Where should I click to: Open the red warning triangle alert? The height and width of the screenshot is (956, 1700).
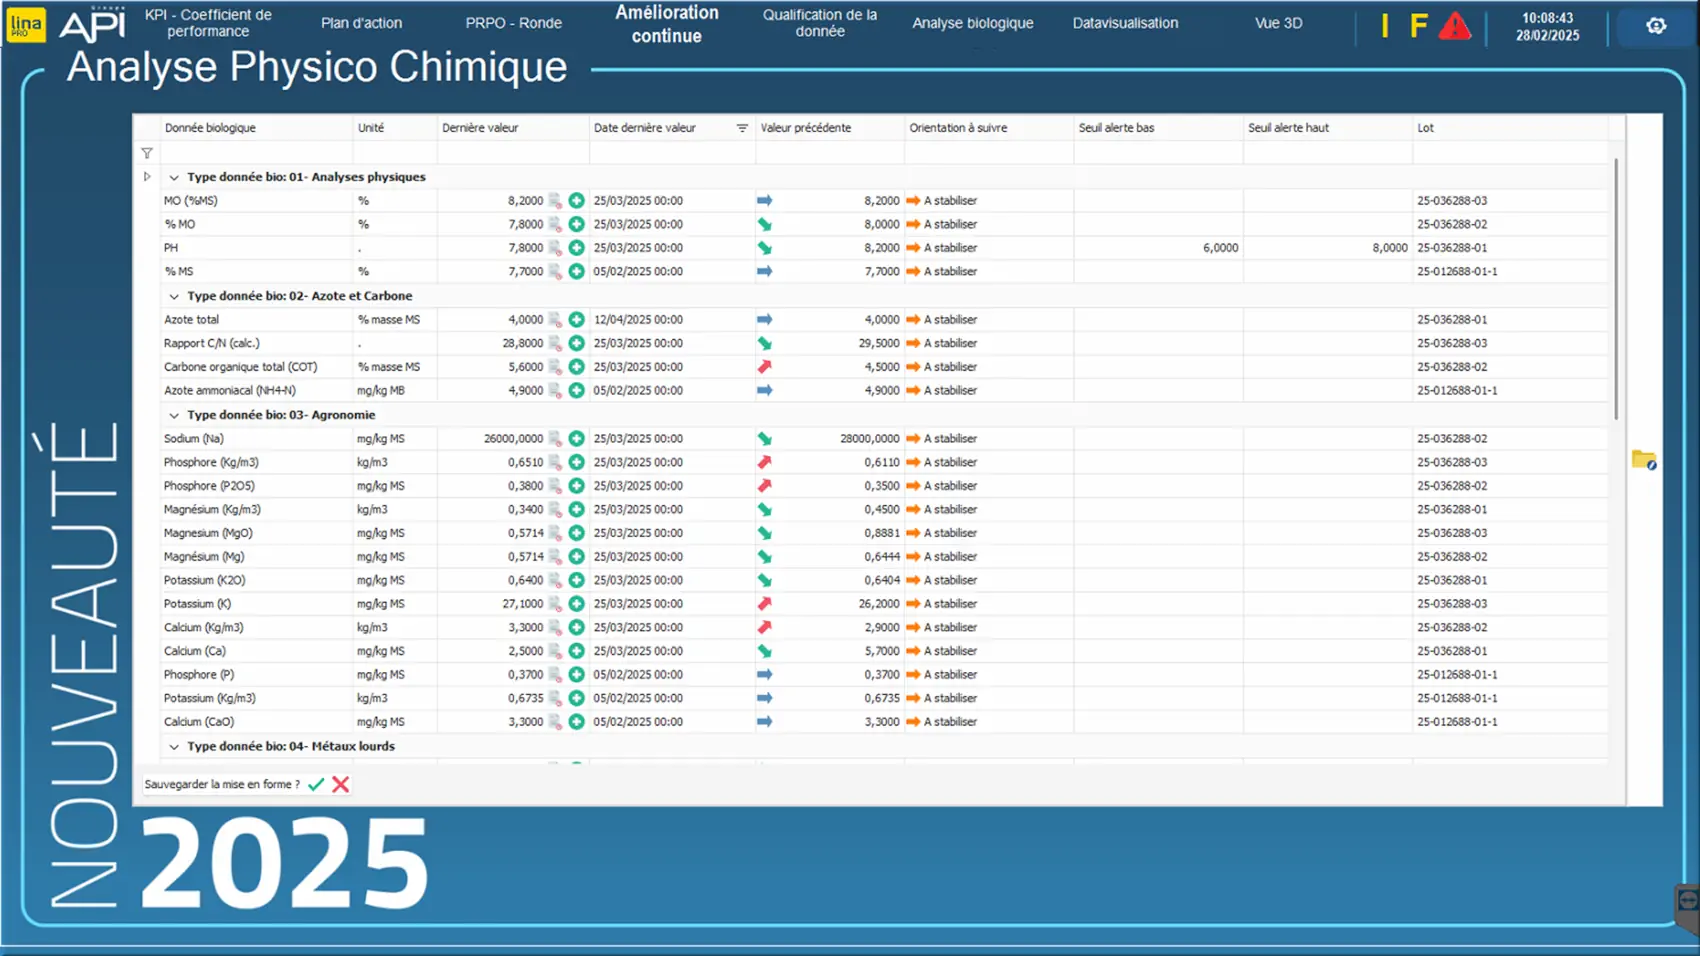(1454, 26)
